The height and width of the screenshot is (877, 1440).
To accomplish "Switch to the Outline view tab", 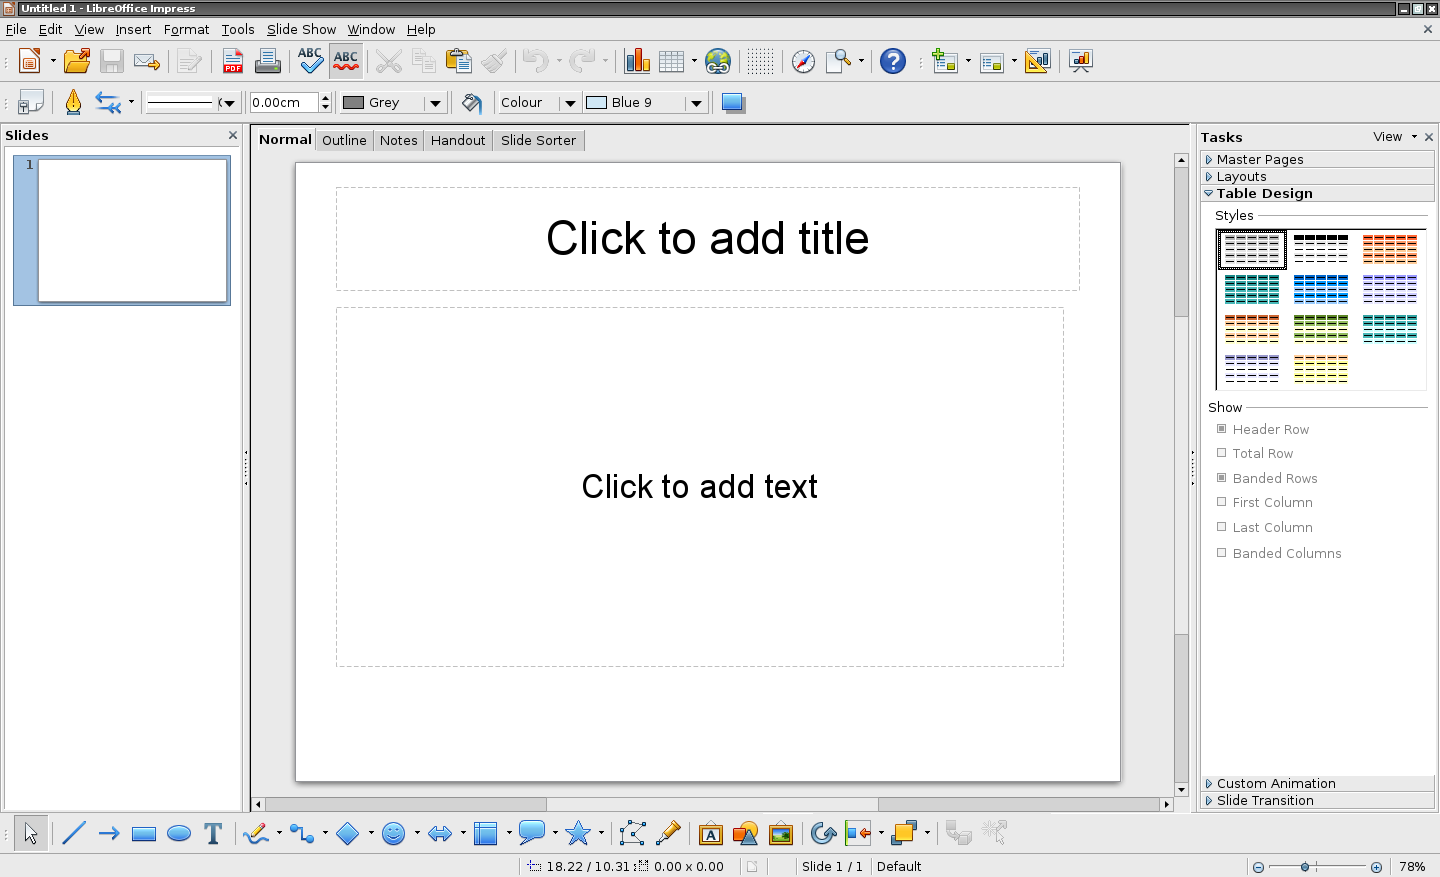I will (344, 140).
